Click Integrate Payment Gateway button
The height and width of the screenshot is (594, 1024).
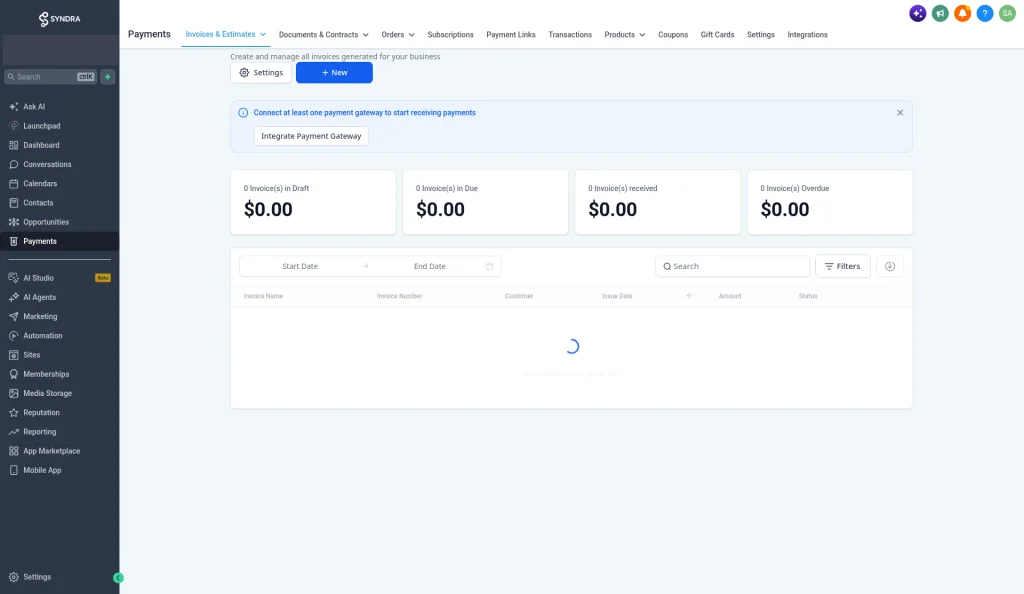311,136
